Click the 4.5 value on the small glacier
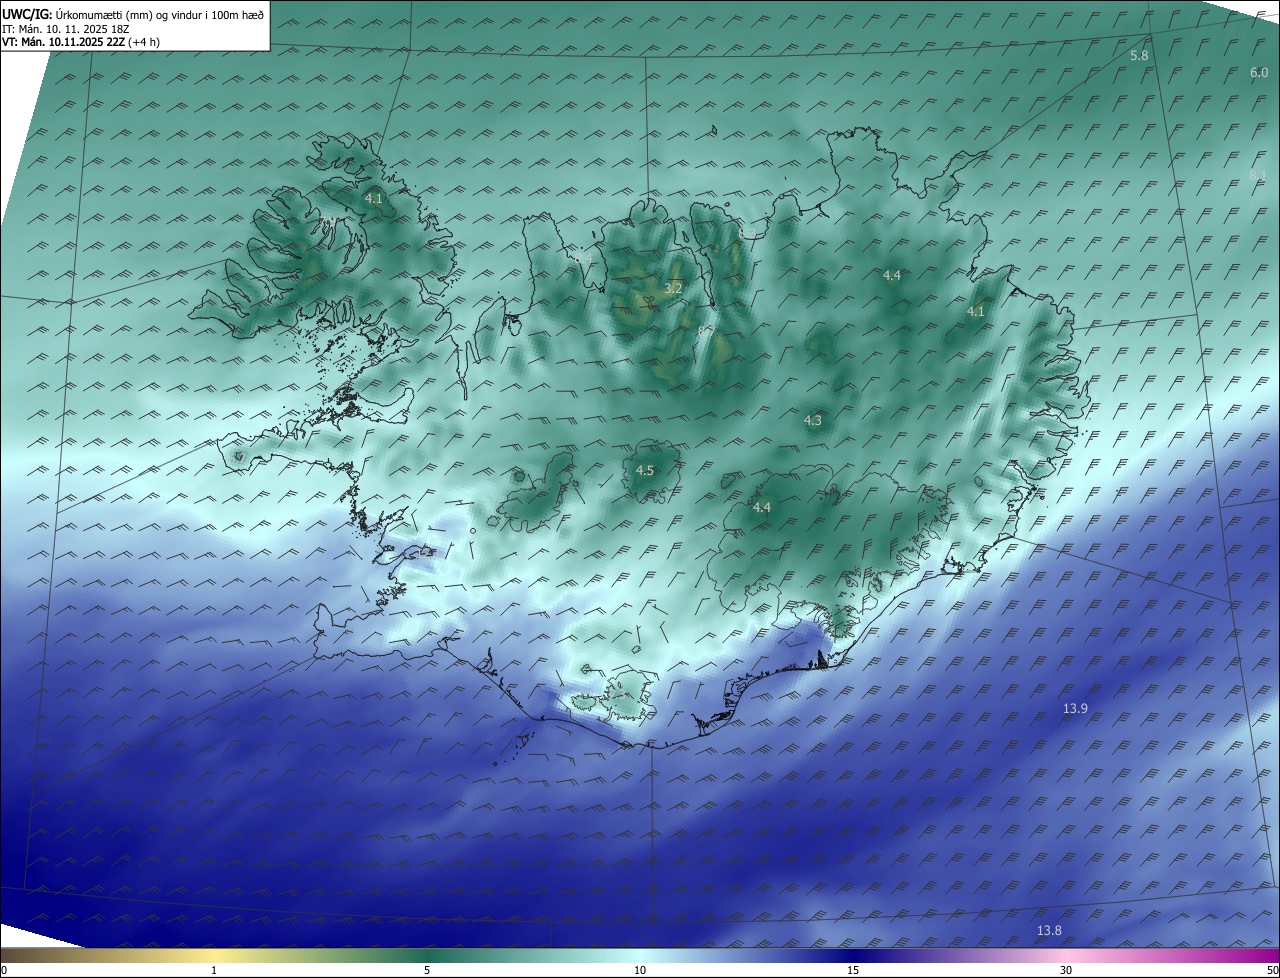The height and width of the screenshot is (978, 1280). 645,471
